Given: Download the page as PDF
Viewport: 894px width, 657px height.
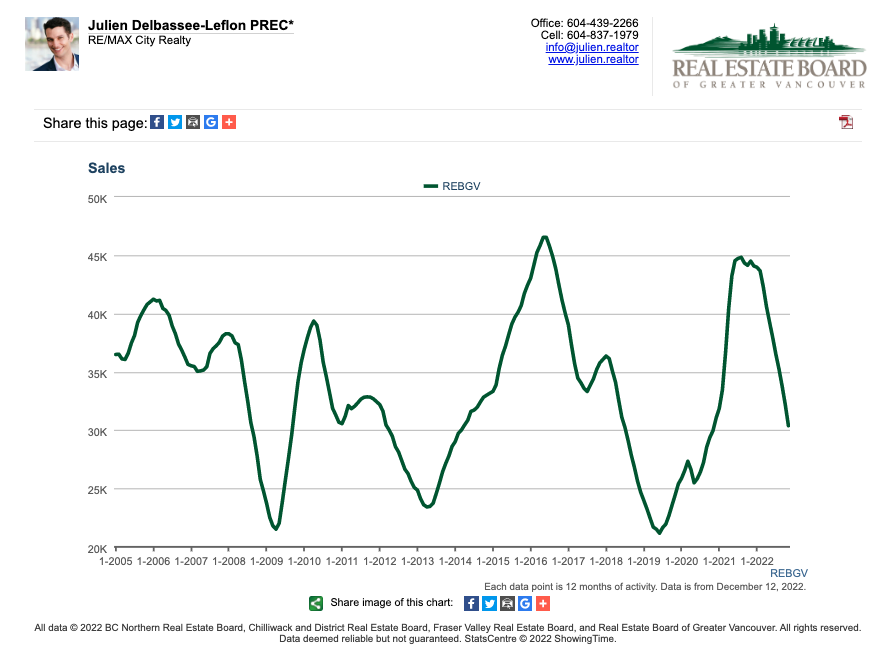Looking at the screenshot, I should click(x=846, y=122).
